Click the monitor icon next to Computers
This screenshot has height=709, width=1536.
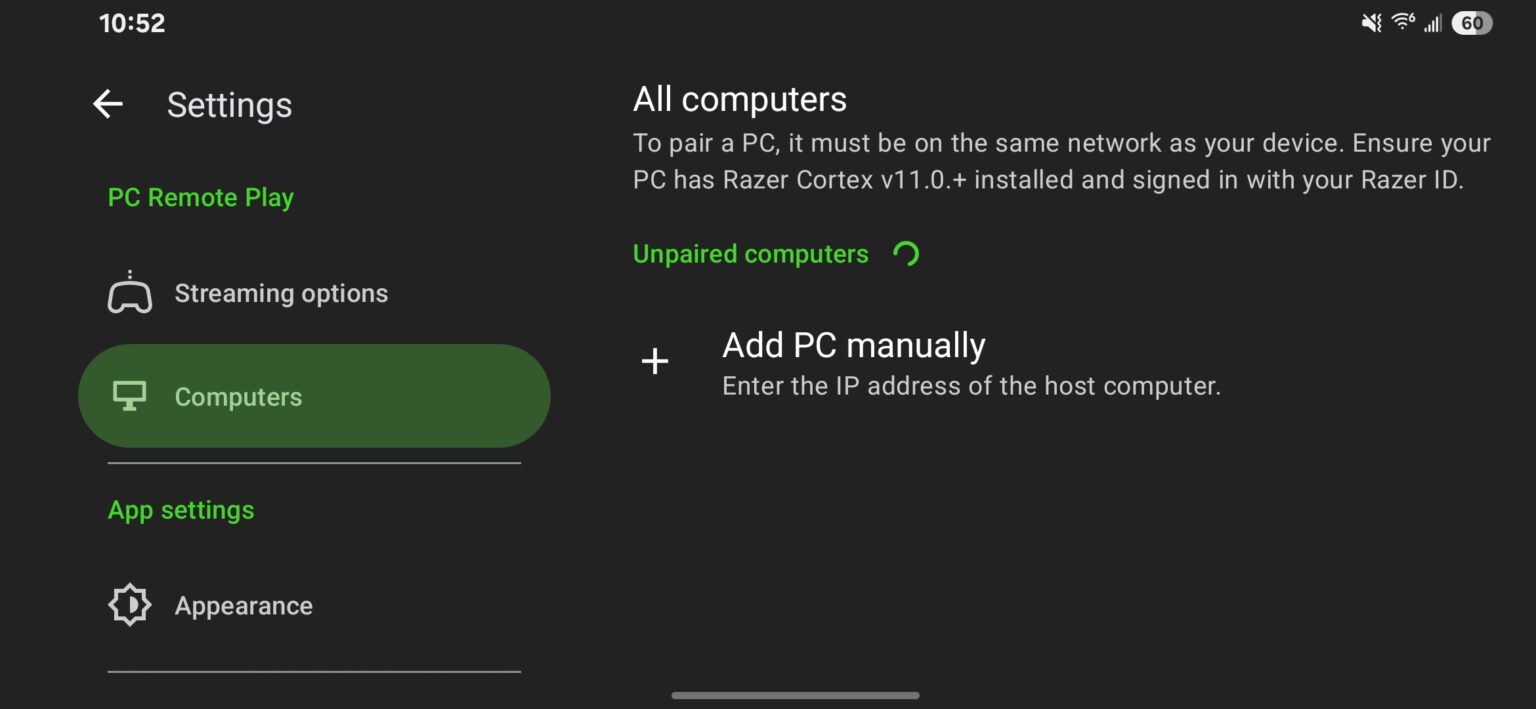coord(129,396)
